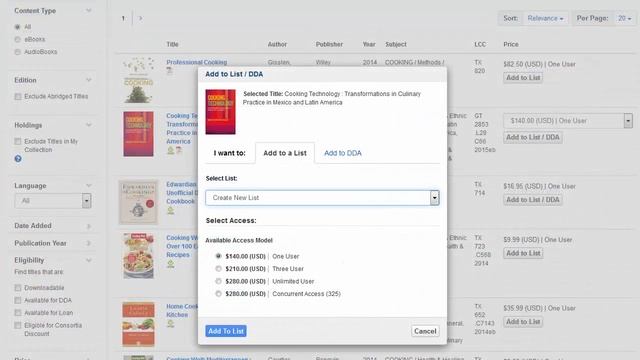This screenshot has width=640, height=360.
Task: Check Eligible for Consortia Discount box
Action: click(18, 326)
